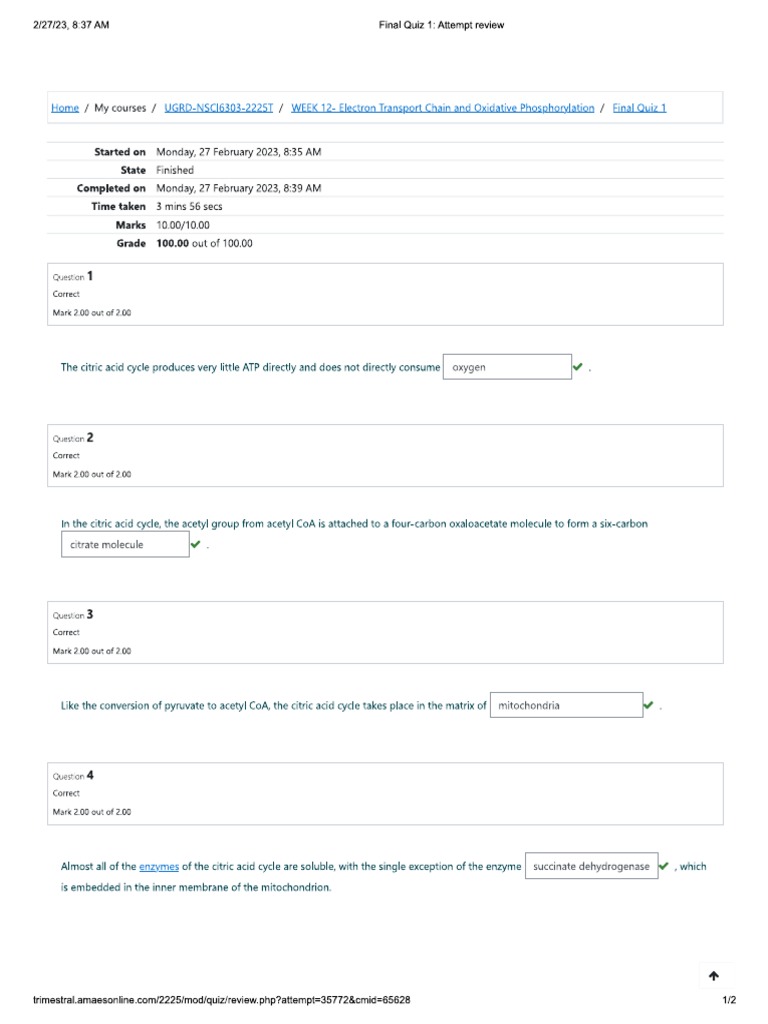Click green checkmark beside oxygen answer
The width and height of the screenshot is (768, 1024).
click(x=578, y=367)
